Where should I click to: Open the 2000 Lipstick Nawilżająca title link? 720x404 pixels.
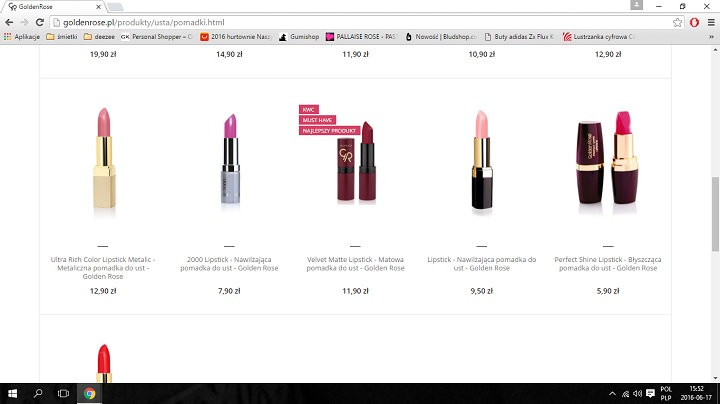(229, 264)
